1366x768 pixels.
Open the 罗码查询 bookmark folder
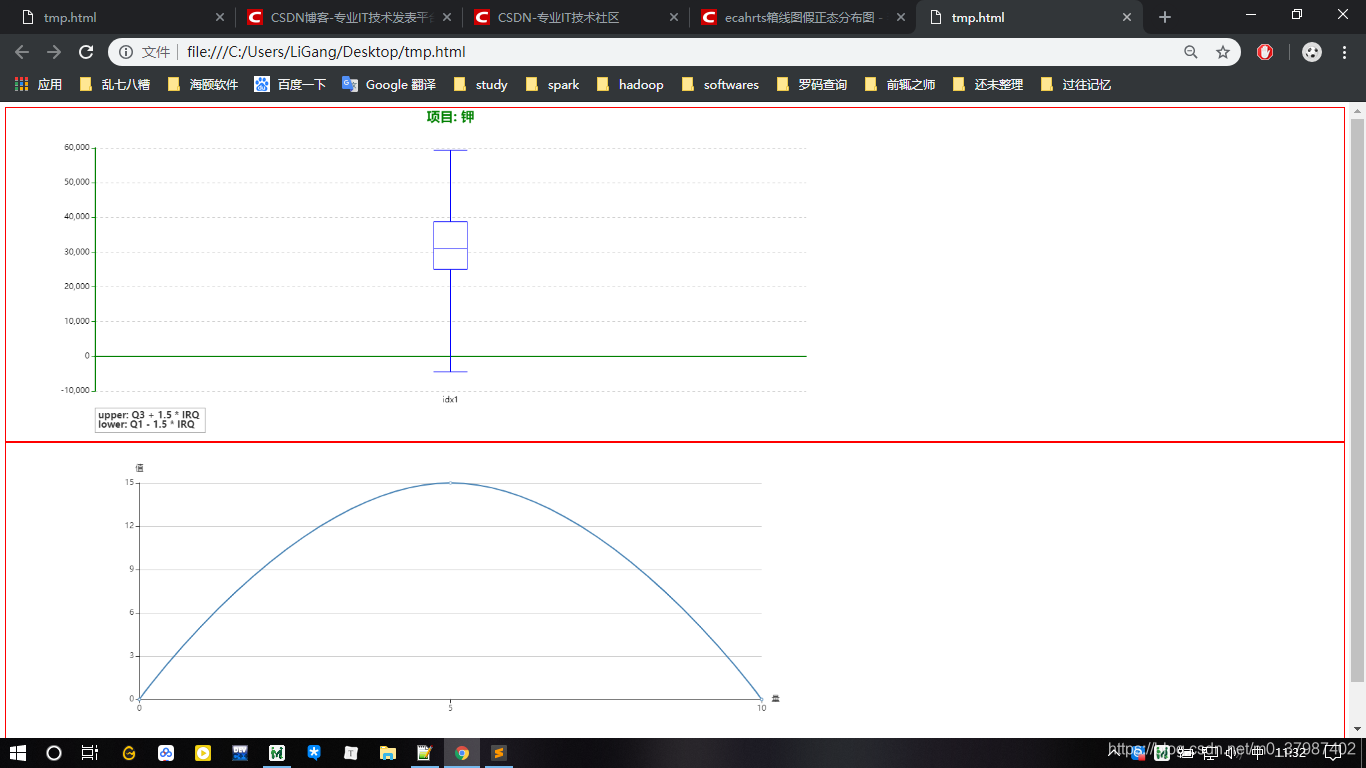811,84
